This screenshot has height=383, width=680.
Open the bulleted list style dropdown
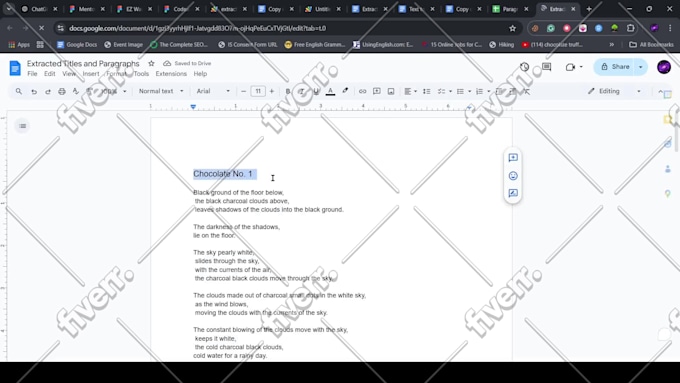(x=470, y=91)
